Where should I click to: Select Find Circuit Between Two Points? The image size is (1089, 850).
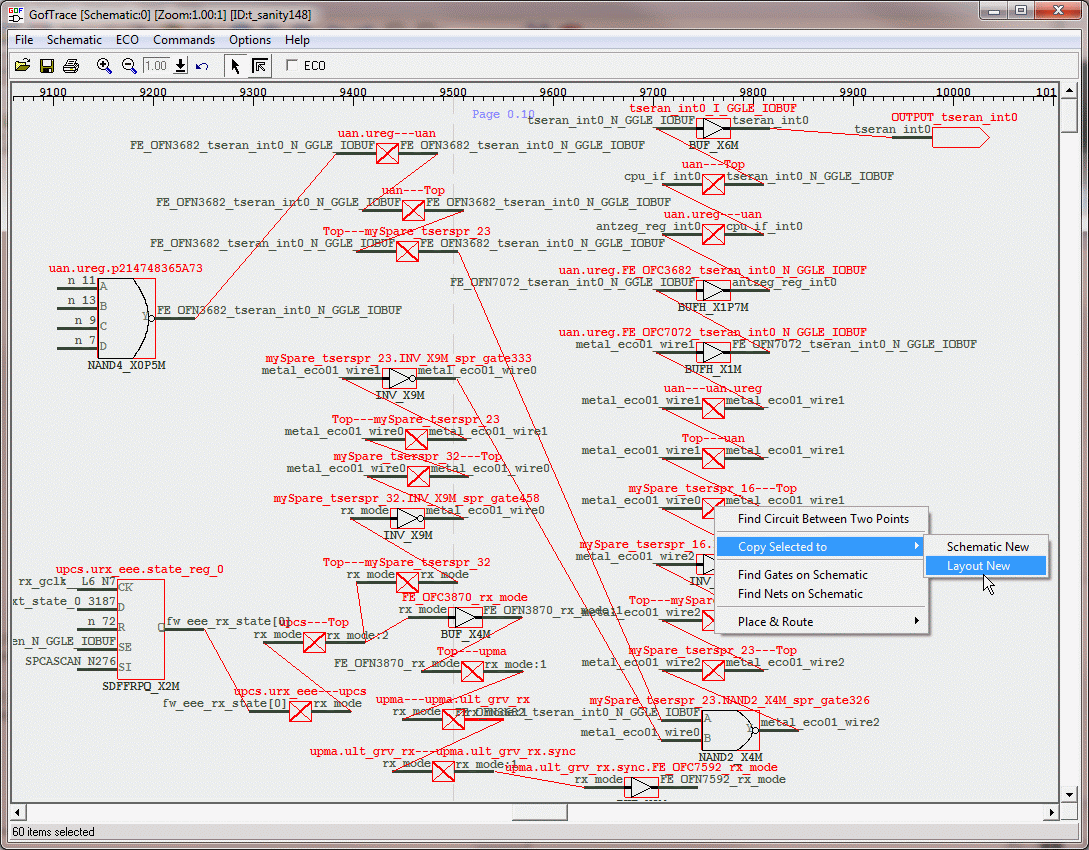(822, 519)
